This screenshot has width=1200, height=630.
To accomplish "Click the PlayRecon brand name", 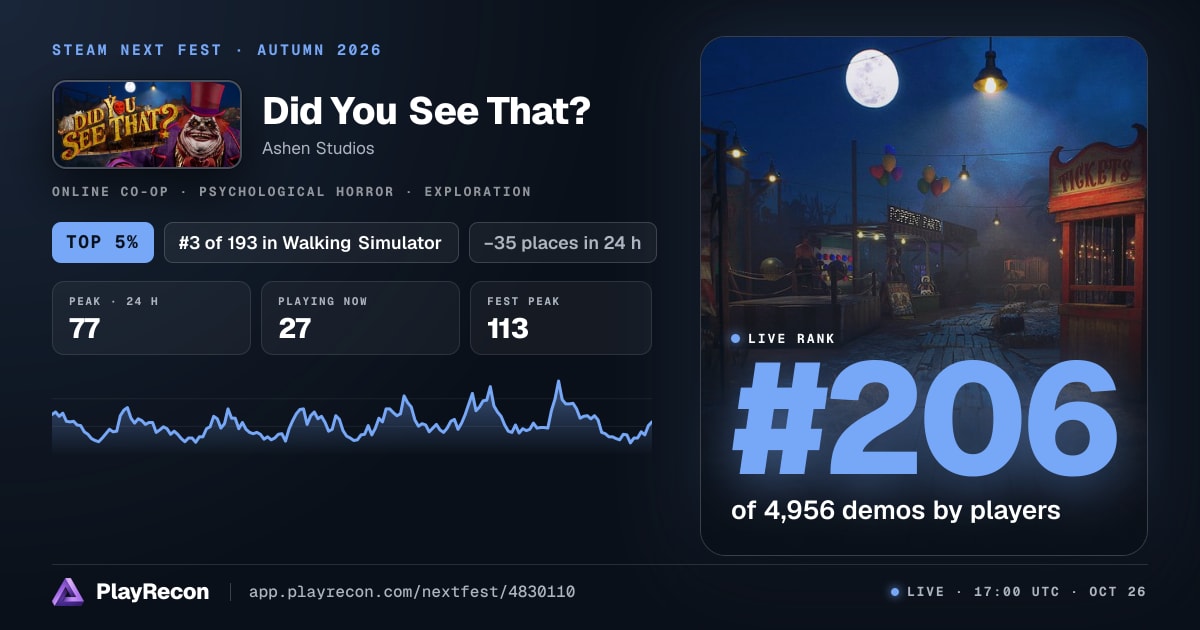I will (153, 592).
